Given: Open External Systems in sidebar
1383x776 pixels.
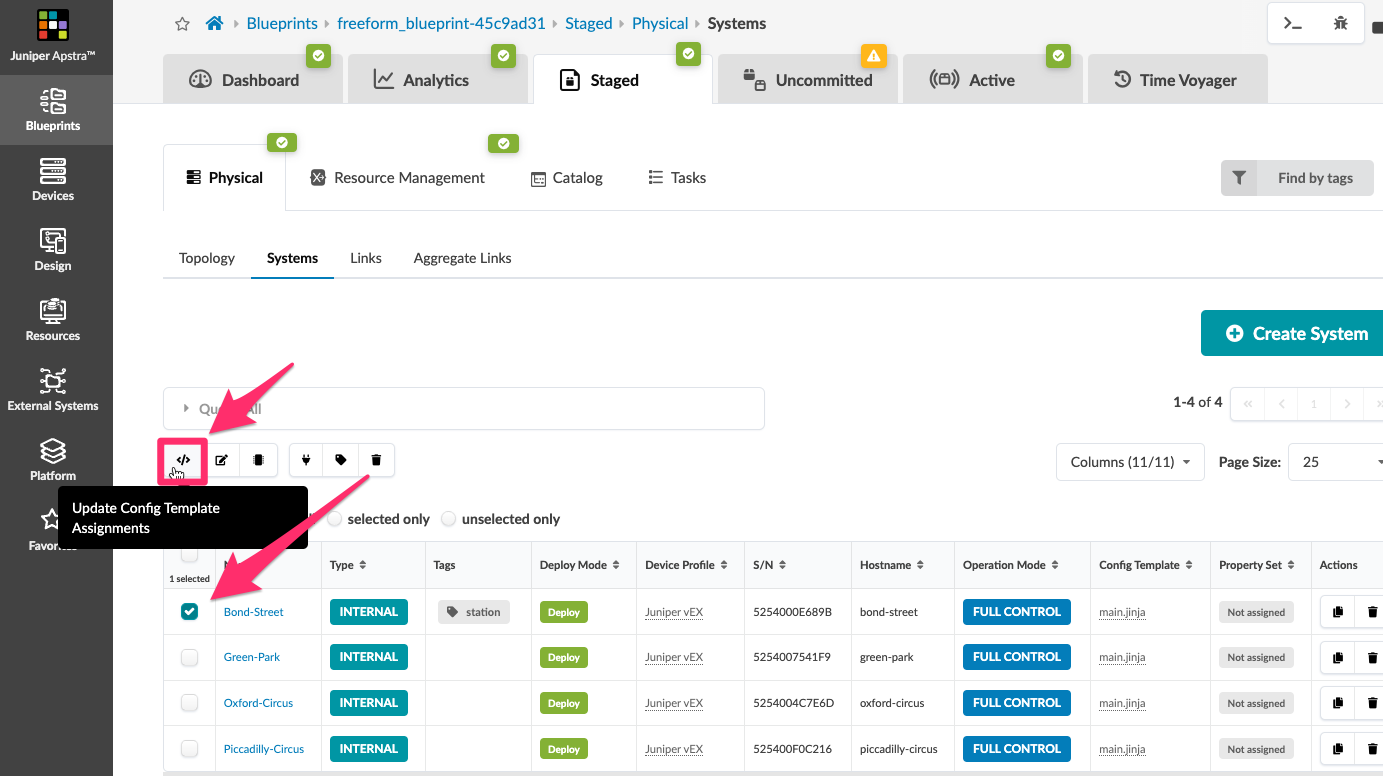Looking at the screenshot, I should pos(53,390).
